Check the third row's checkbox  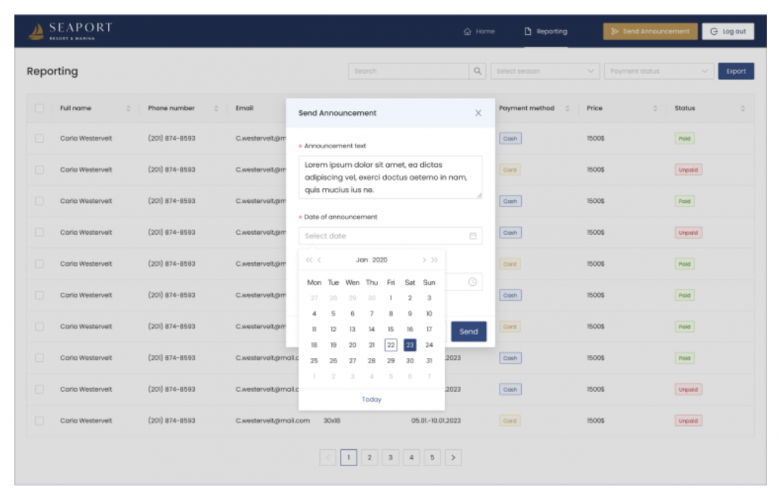point(39,201)
